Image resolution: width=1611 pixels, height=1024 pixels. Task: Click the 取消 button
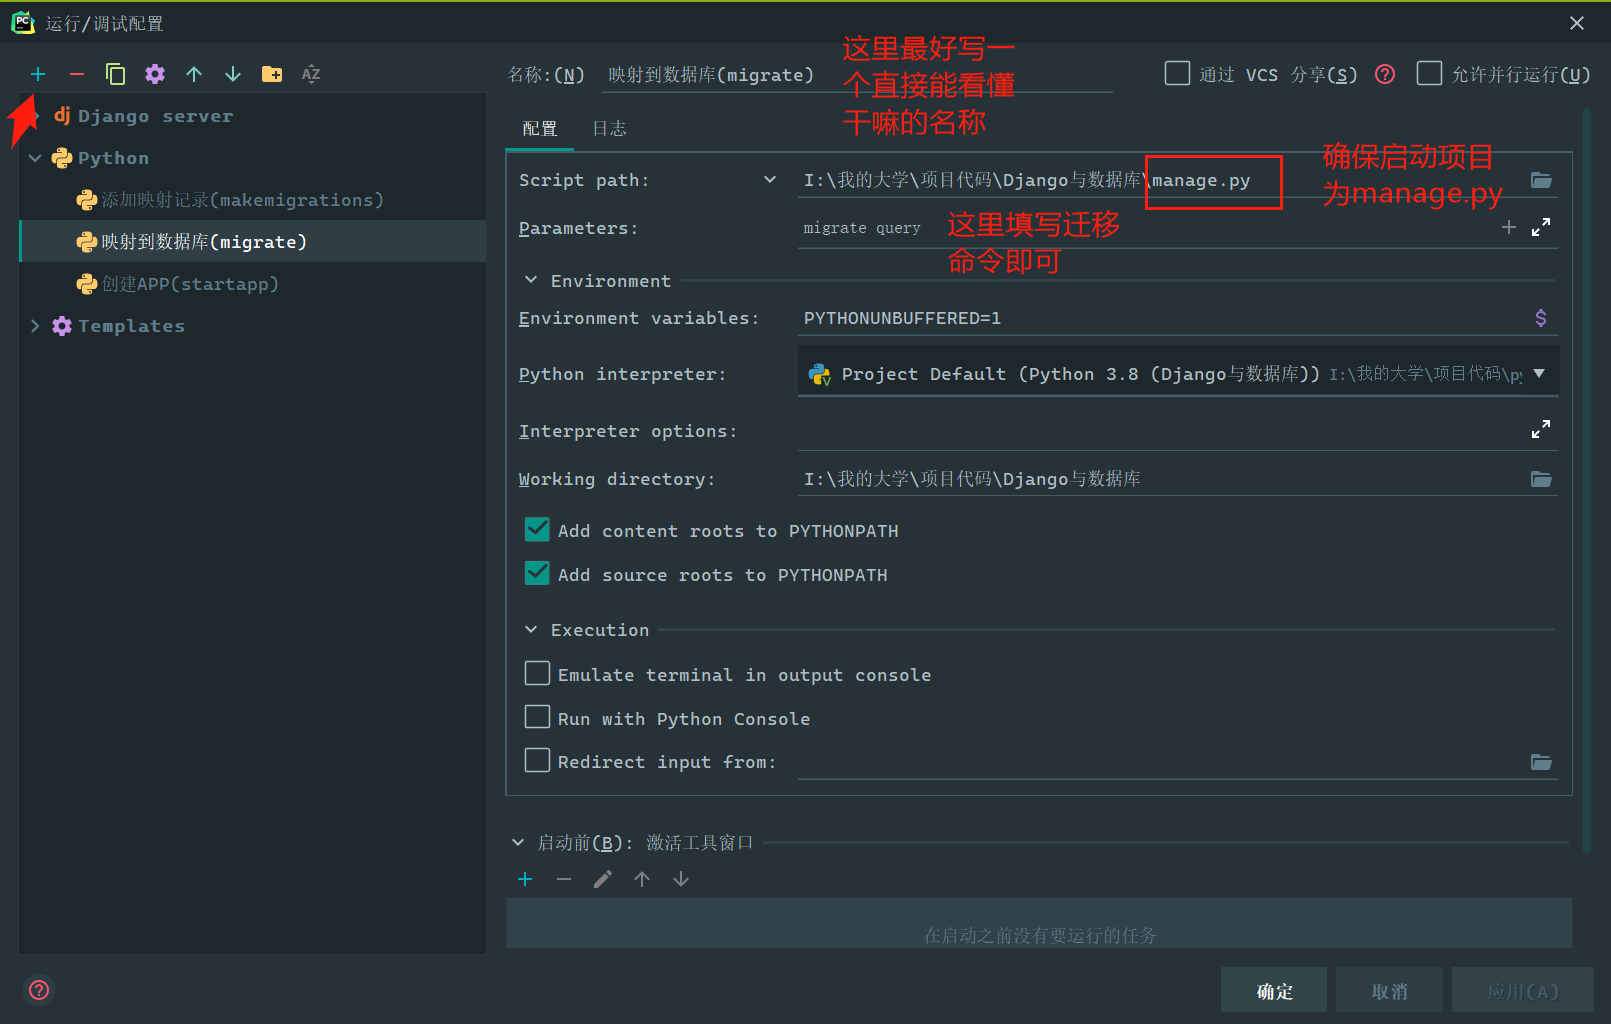[1389, 990]
